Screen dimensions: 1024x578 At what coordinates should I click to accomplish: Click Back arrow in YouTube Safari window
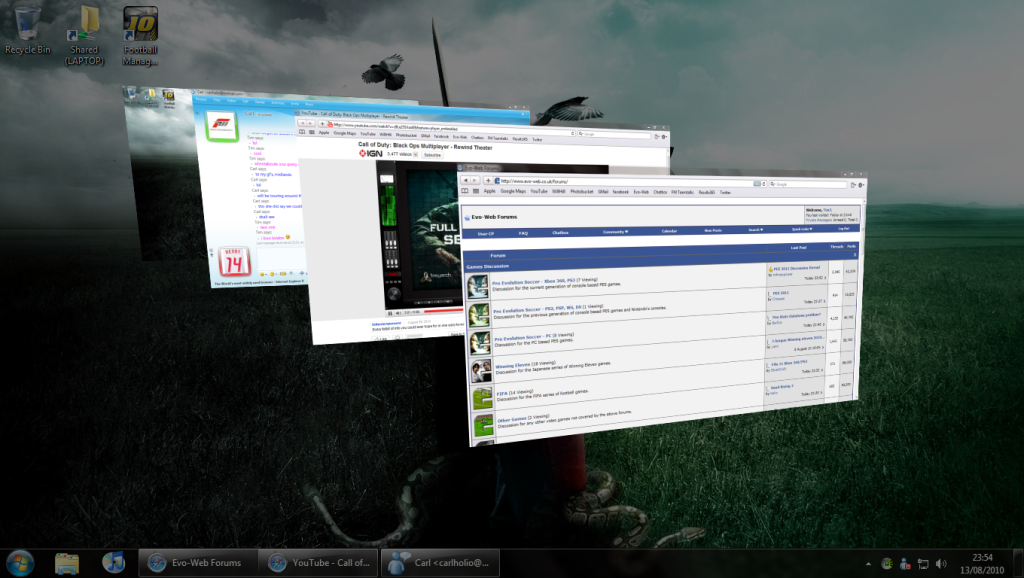click(302, 123)
